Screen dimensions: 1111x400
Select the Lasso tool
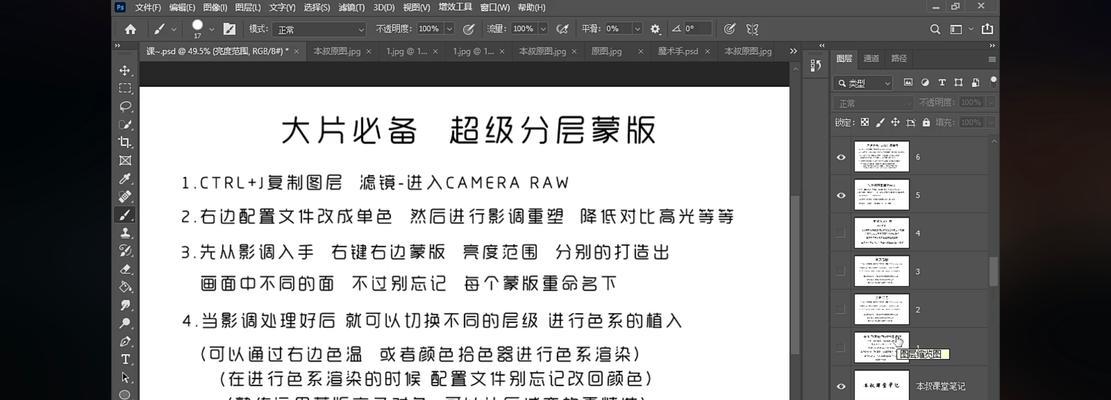(125, 106)
